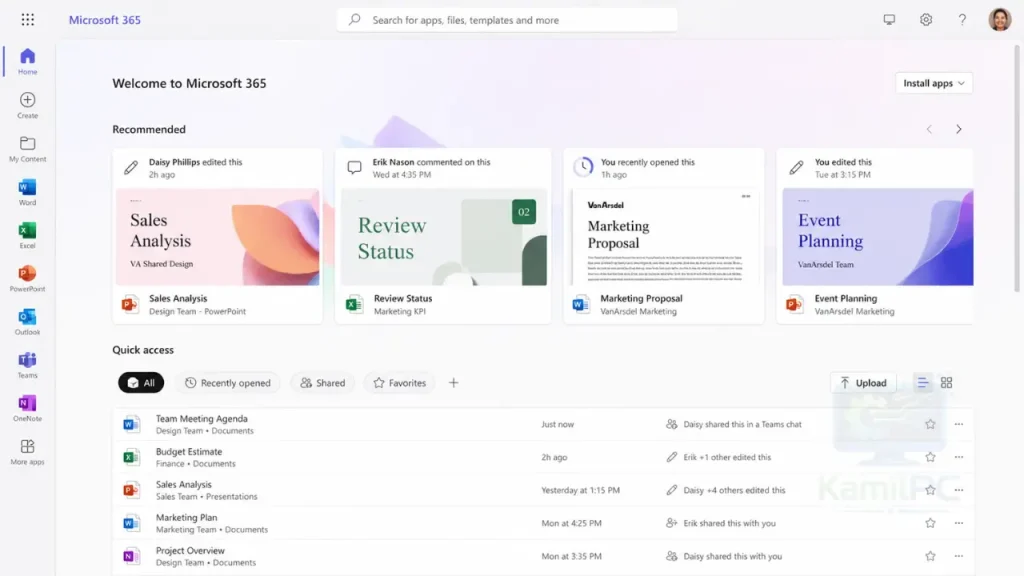Switch to grid view icon
This screenshot has width=1024, height=576.
(946, 383)
